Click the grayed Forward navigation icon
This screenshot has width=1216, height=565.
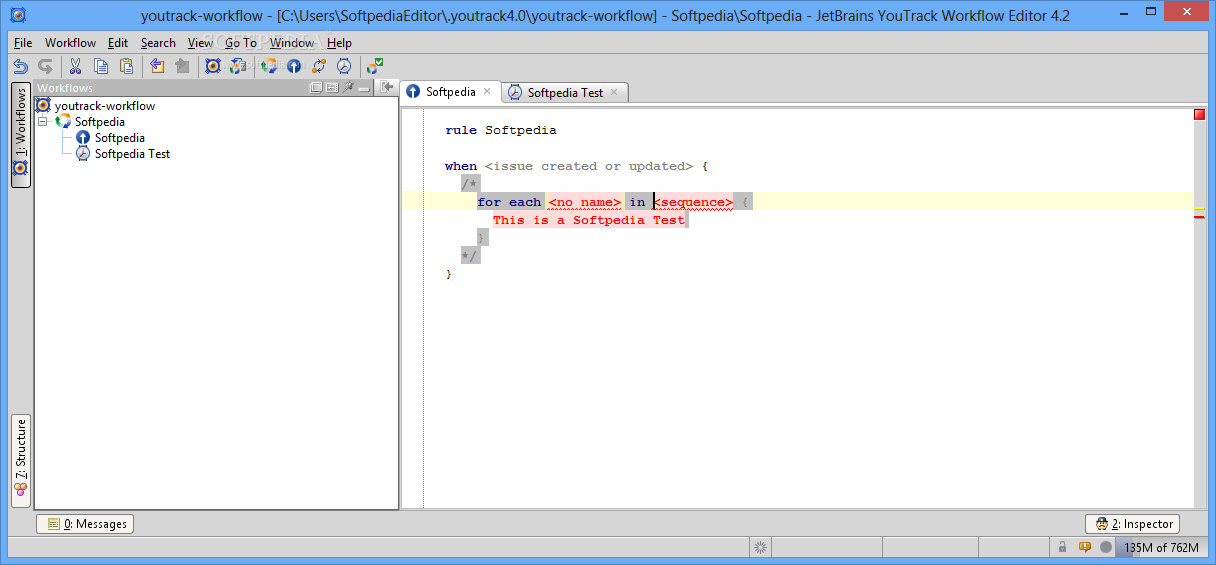coord(182,66)
